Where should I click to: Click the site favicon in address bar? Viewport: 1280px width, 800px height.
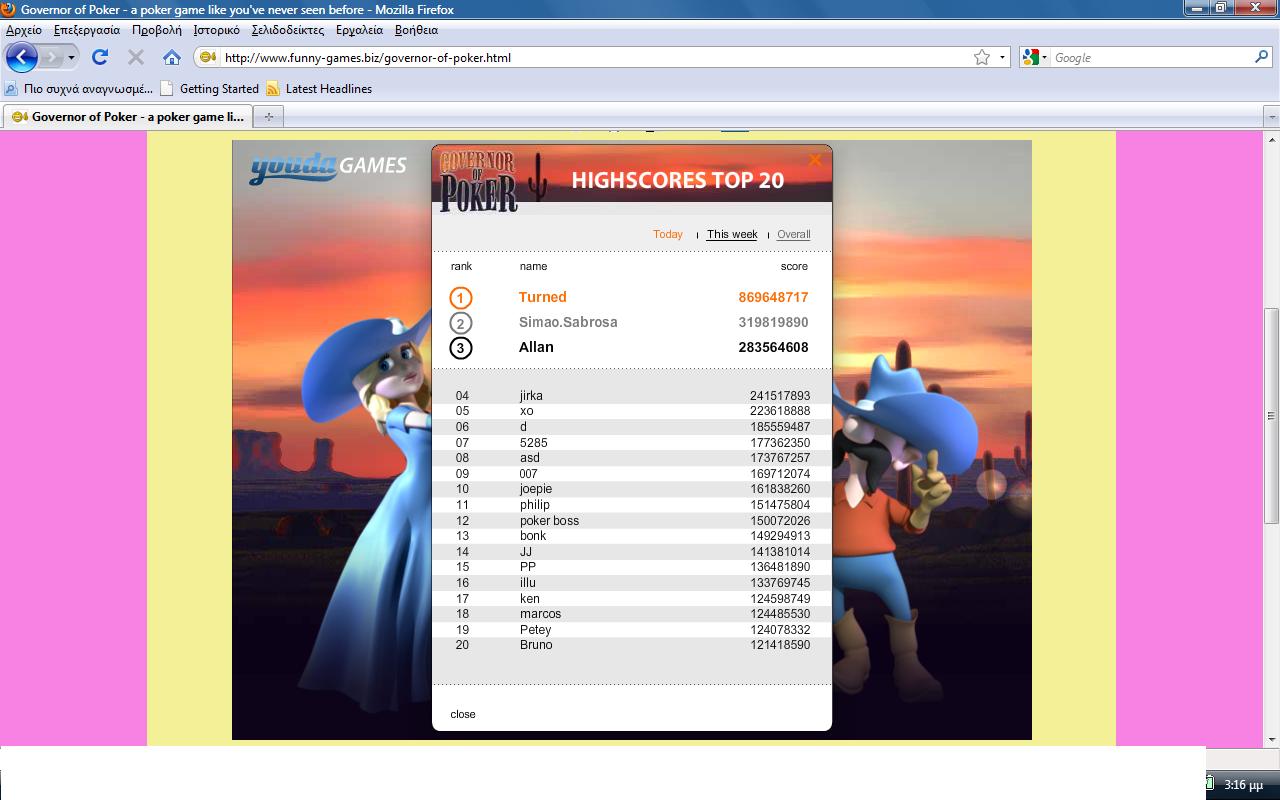point(208,57)
